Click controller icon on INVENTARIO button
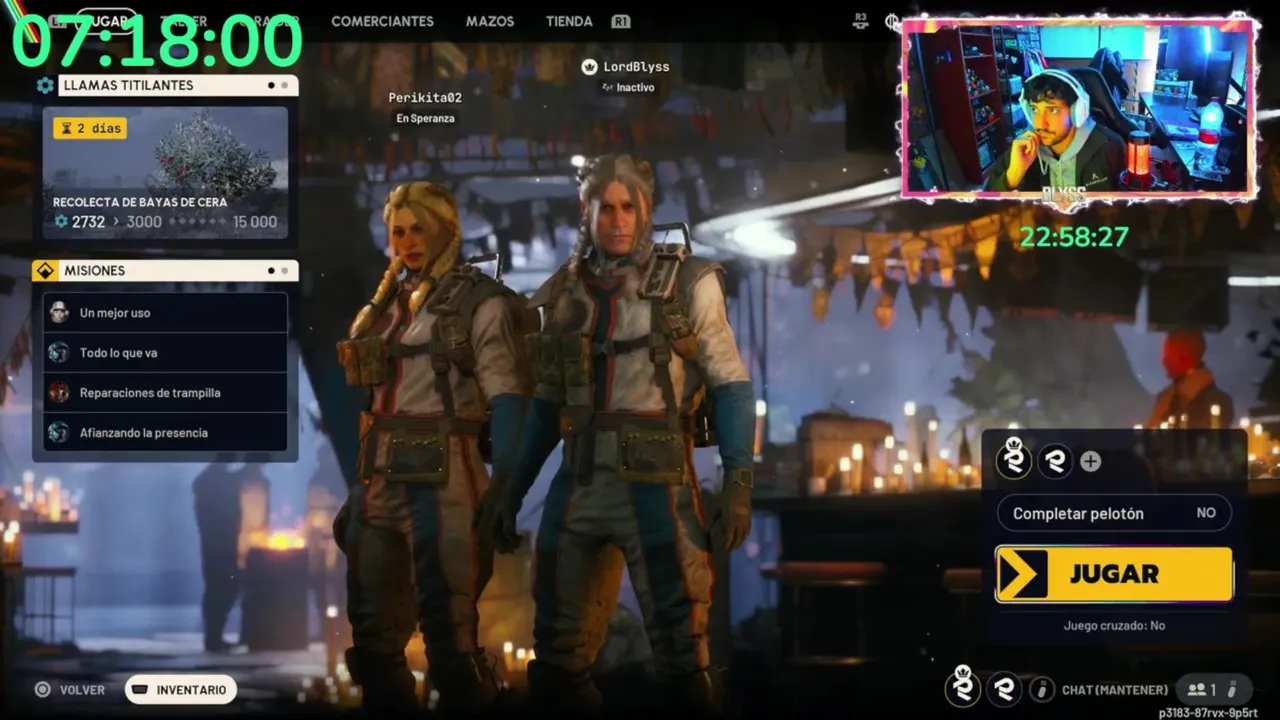1280x720 pixels. pyautogui.click(x=140, y=690)
